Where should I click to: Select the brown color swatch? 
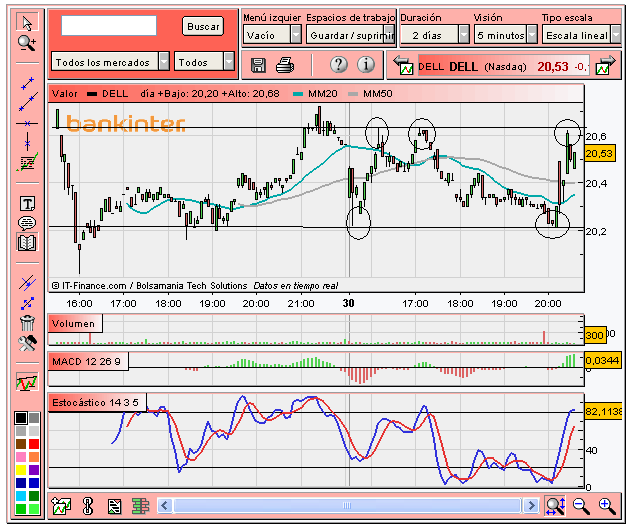pyautogui.click(x=21, y=444)
